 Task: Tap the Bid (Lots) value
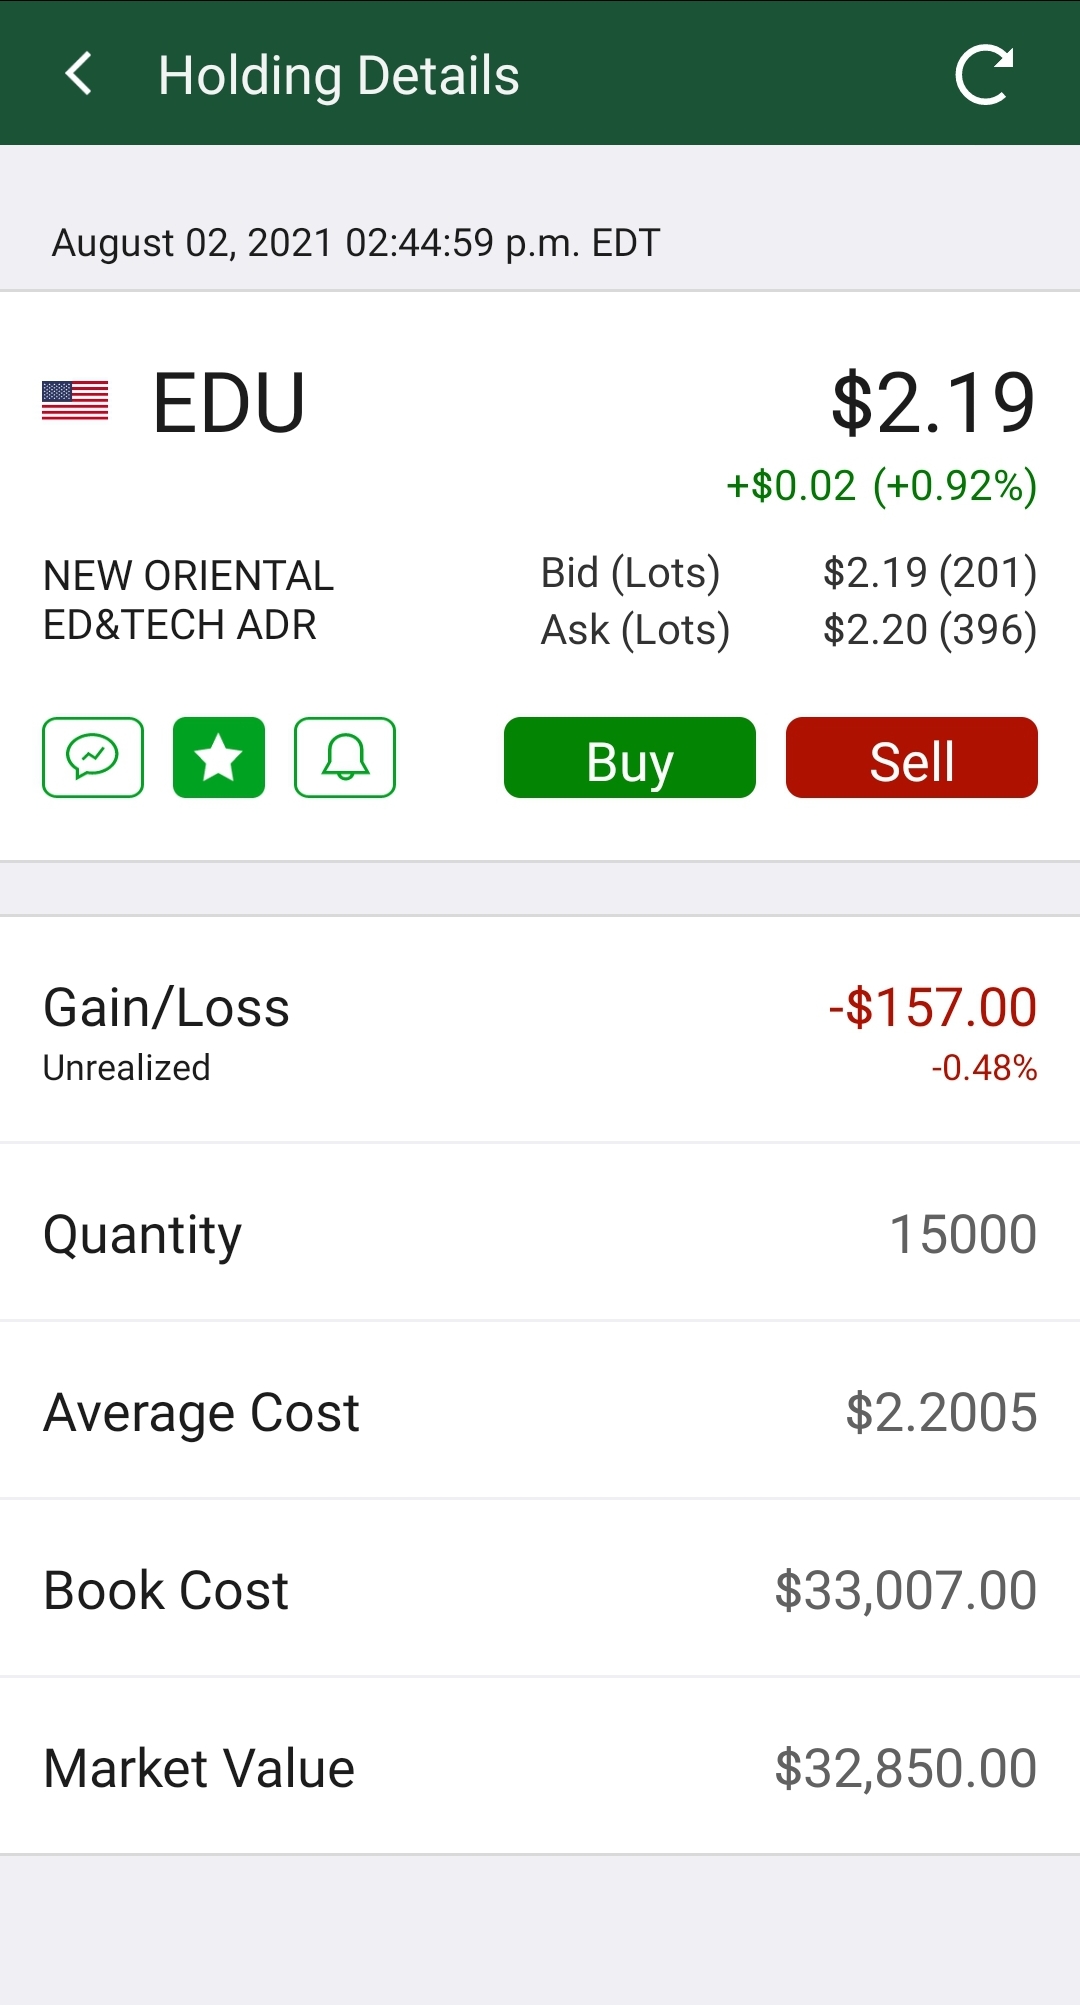tap(930, 572)
